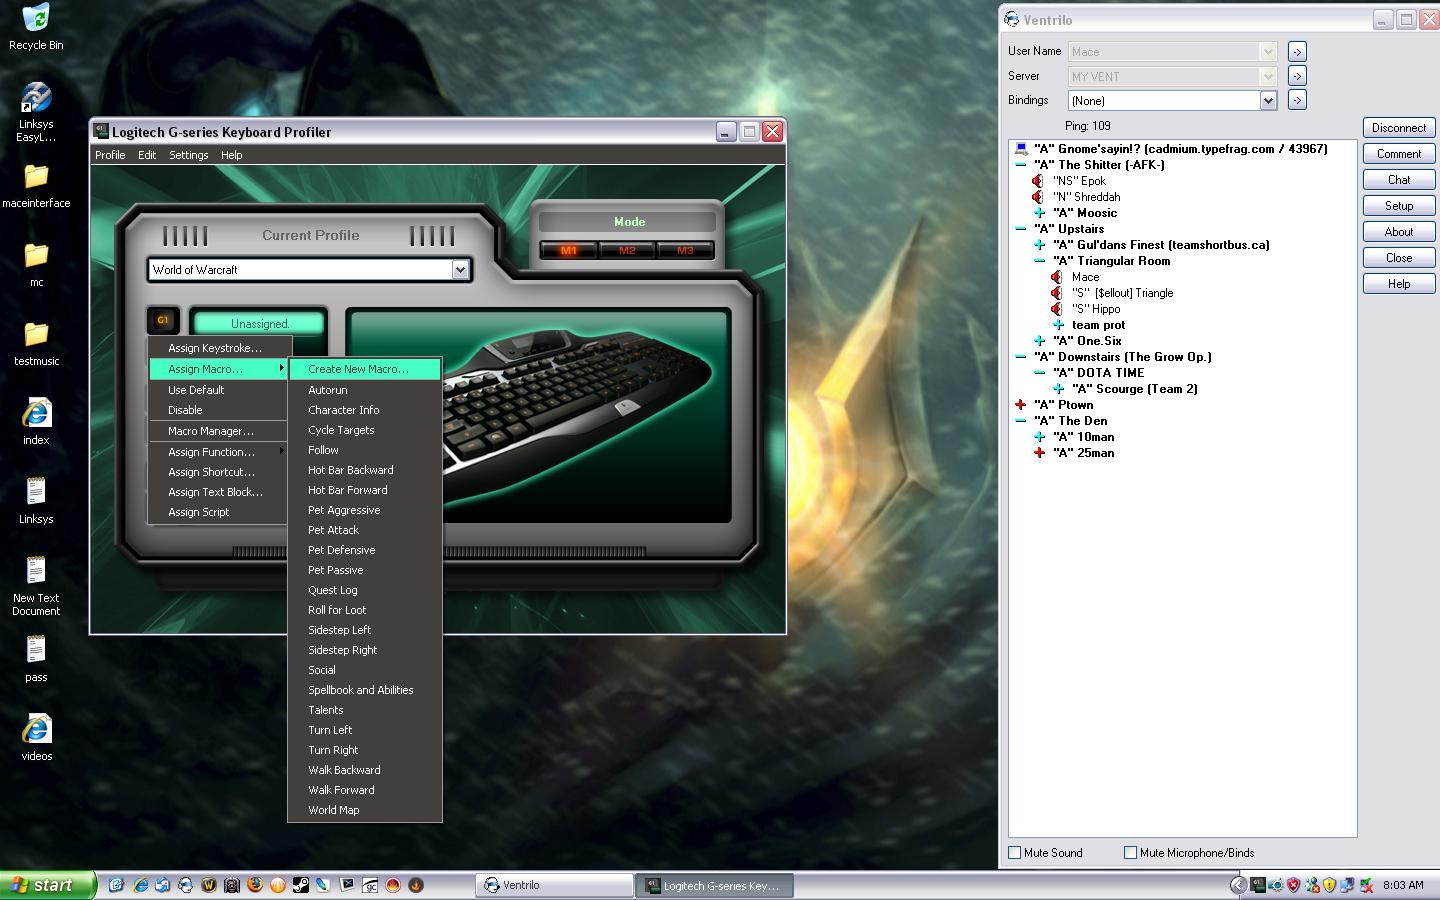This screenshot has height=900, width=1440.
Task: Click the arrow button next to User Name
Action: click(1297, 52)
